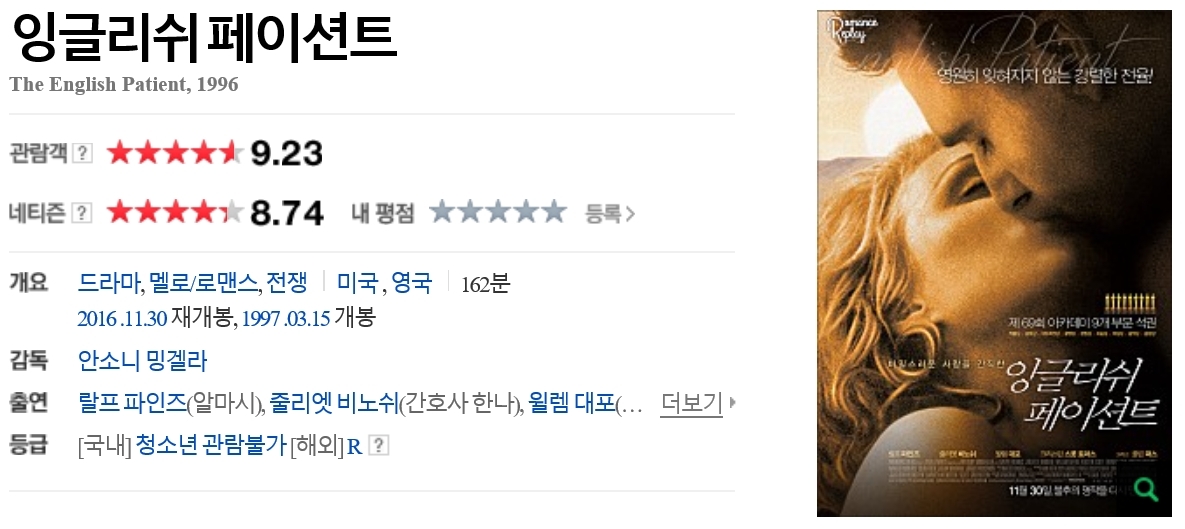Click magnifier icon on movie poster

[1146, 490]
